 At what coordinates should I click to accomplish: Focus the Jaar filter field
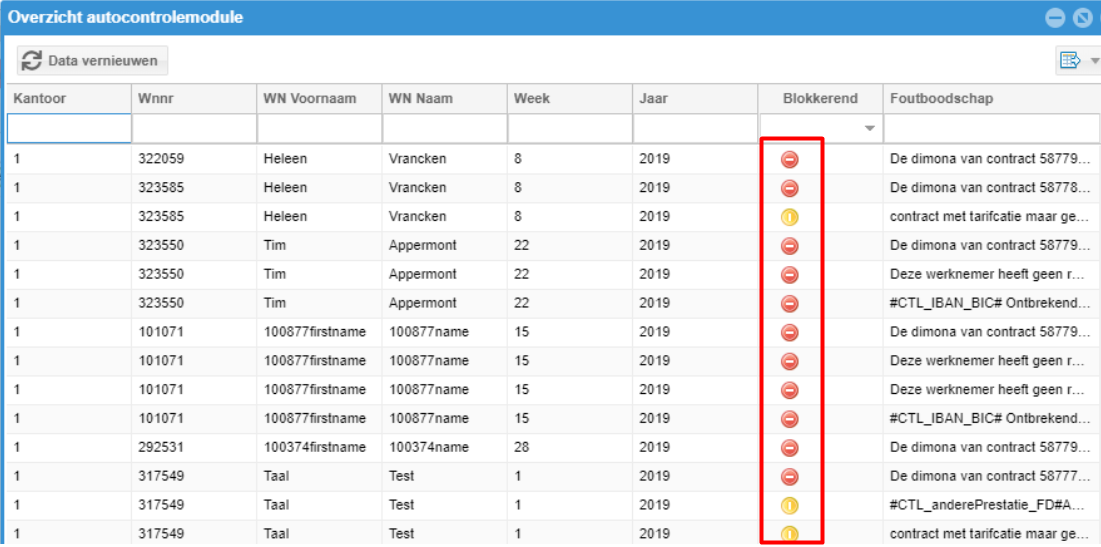(694, 128)
